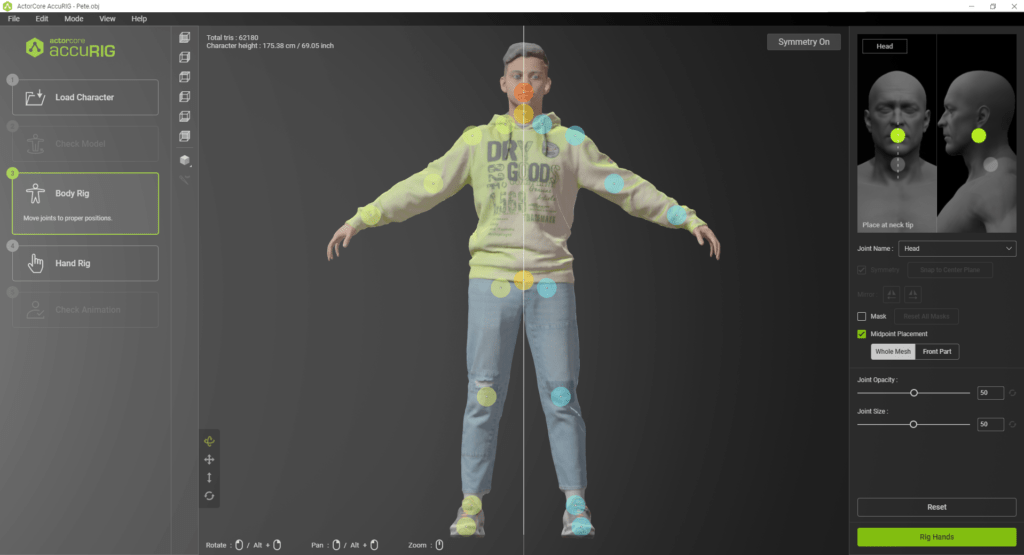Open the Joint Name dropdown
The width and height of the screenshot is (1024, 555).
pyautogui.click(x=957, y=248)
